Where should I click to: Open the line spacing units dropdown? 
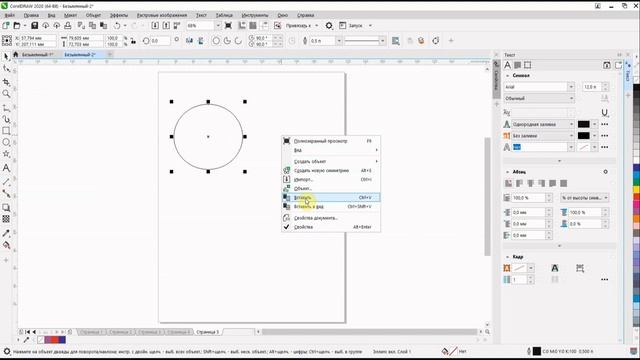point(584,198)
